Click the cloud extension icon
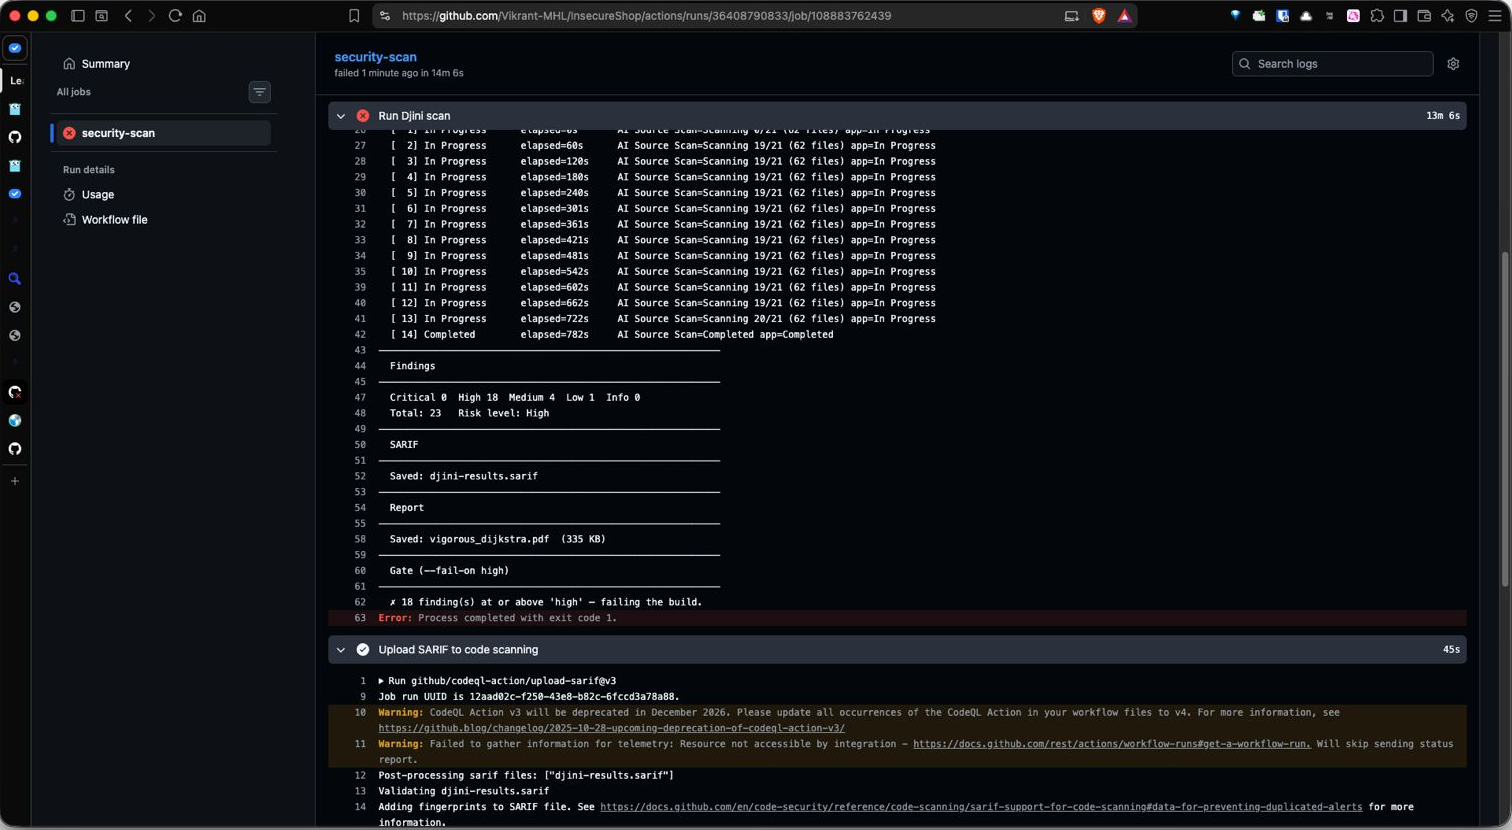This screenshot has width=1512, height=830. tap(1306, 16)
